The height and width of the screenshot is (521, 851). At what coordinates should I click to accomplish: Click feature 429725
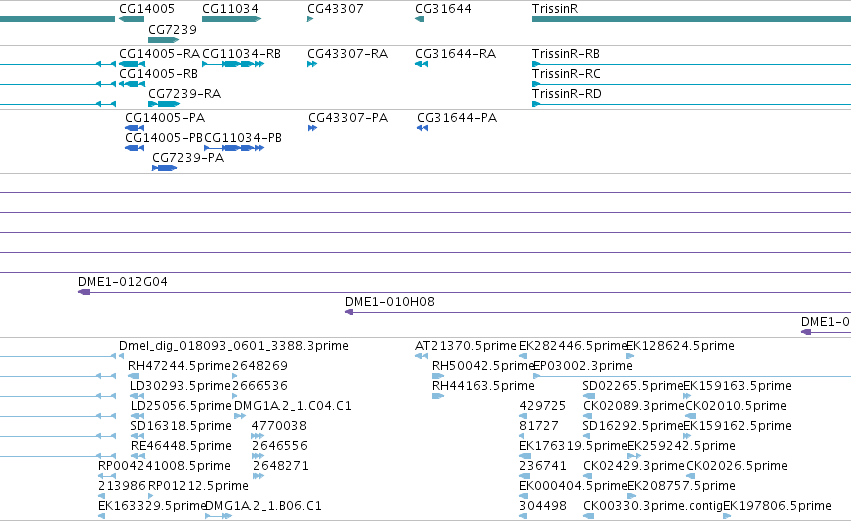[x=543, y=406]
